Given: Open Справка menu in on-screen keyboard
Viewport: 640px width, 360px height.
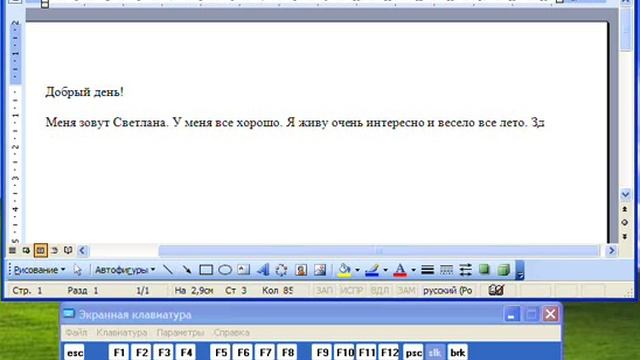Looking at the screenshot, I should [x=231, y=333].
